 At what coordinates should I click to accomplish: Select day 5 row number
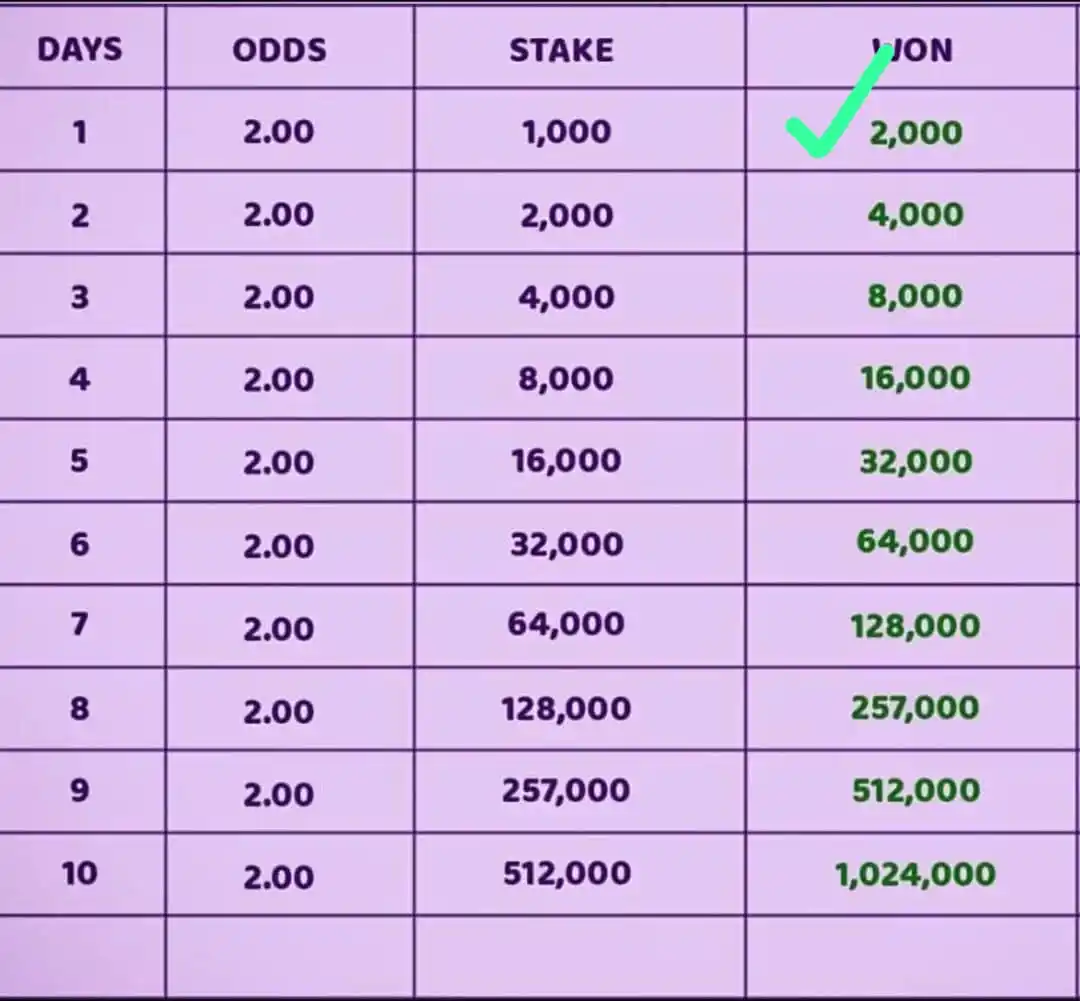(79, 460)
